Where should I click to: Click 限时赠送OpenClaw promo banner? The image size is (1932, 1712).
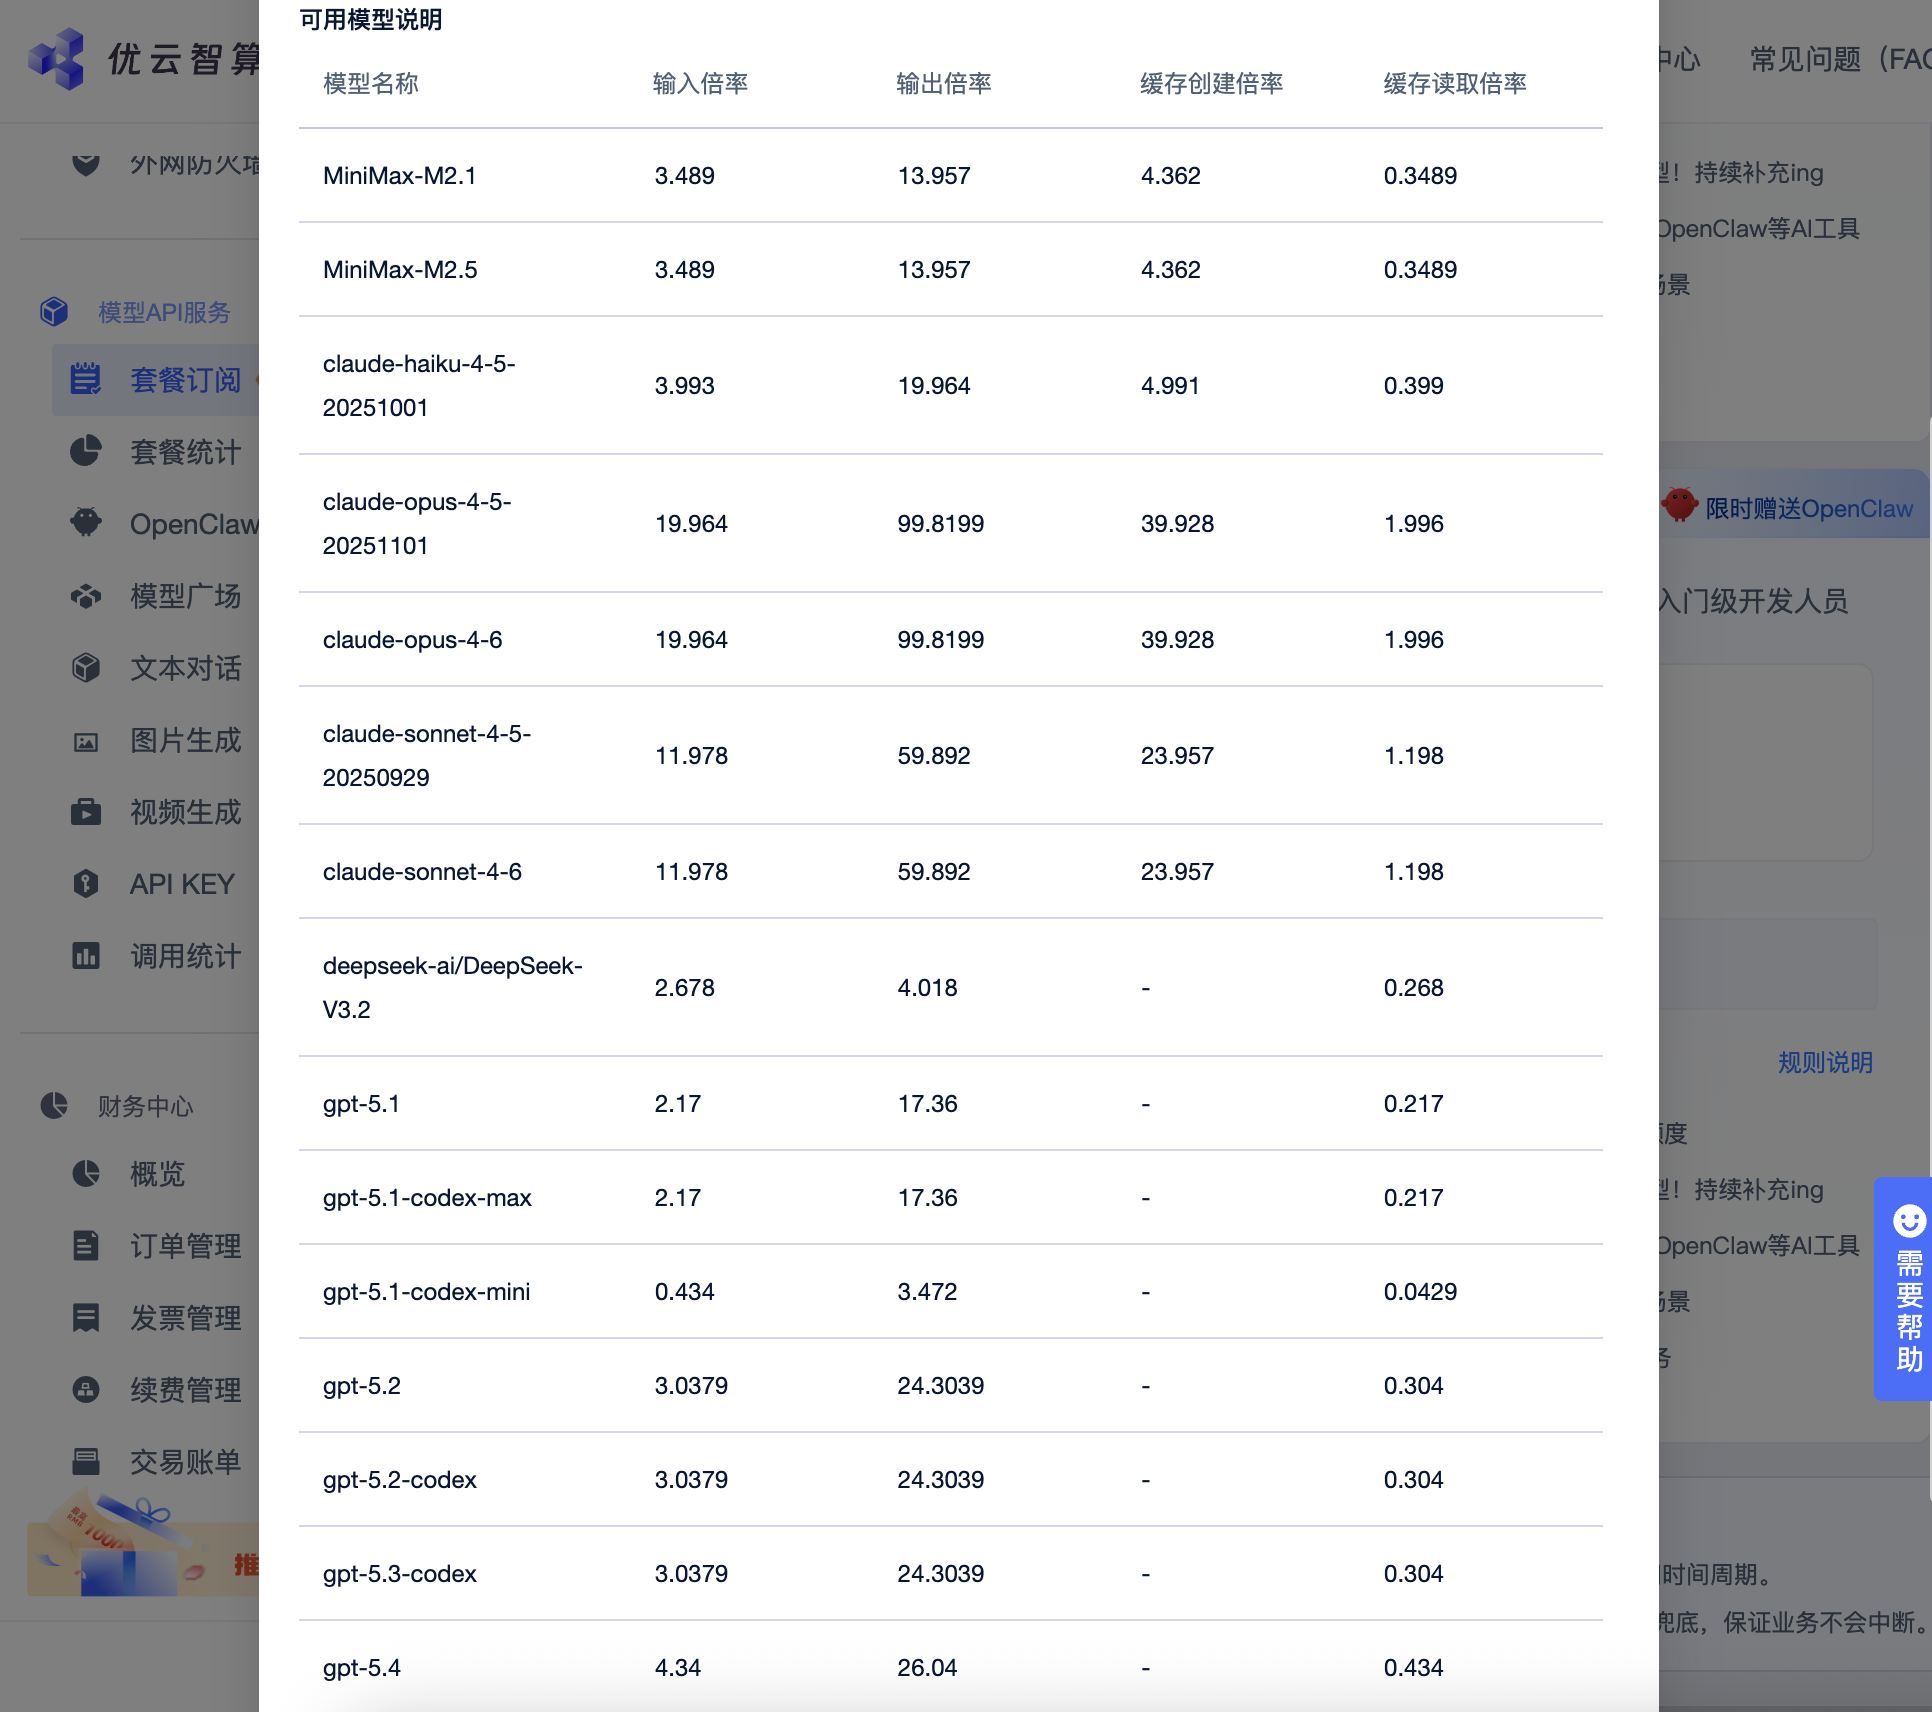point(1796,506)
